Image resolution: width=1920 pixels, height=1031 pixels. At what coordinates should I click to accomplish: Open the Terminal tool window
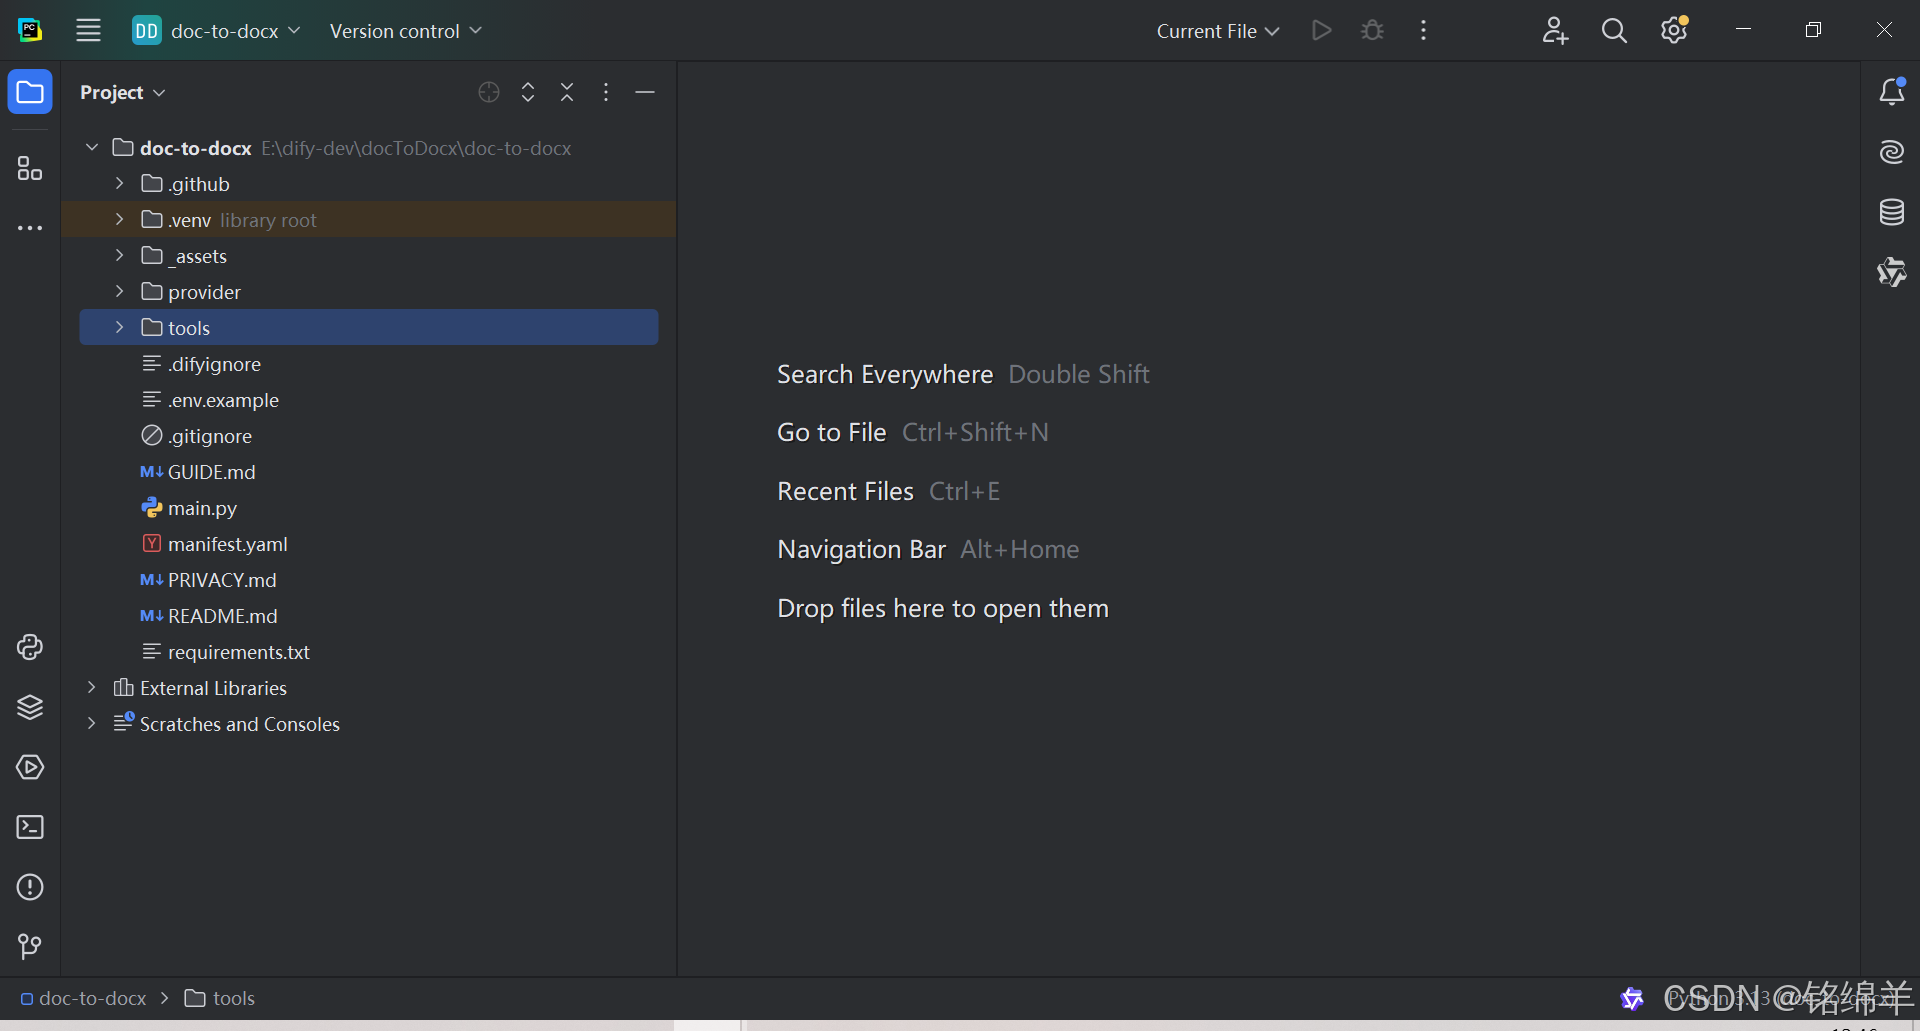(30, 827)
